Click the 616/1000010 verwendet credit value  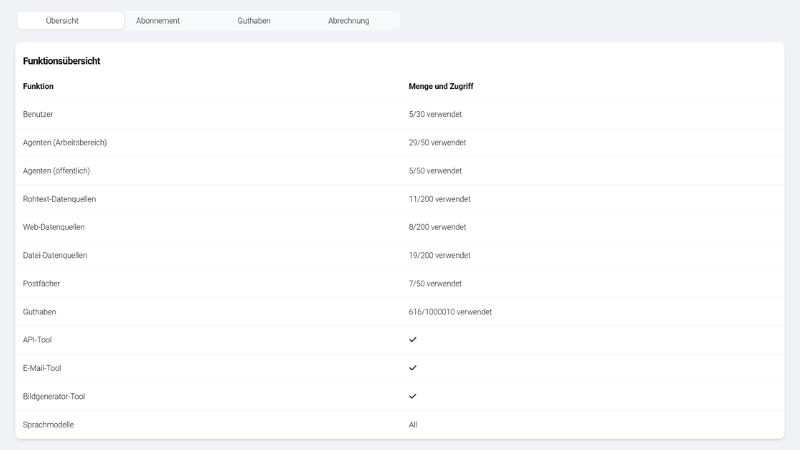(x=450, y=312)
